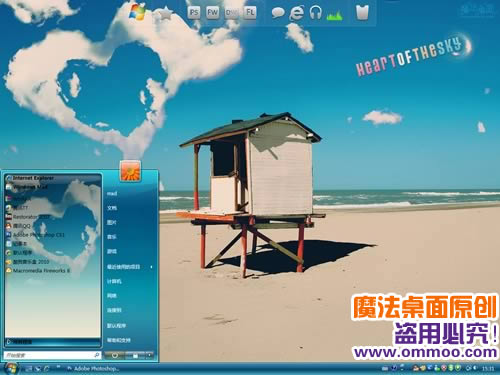This screenshot has height=375, width=500.
Task: Click the Photoshop CS3 icon in Start menu list
Action: [x=9, y=235]
